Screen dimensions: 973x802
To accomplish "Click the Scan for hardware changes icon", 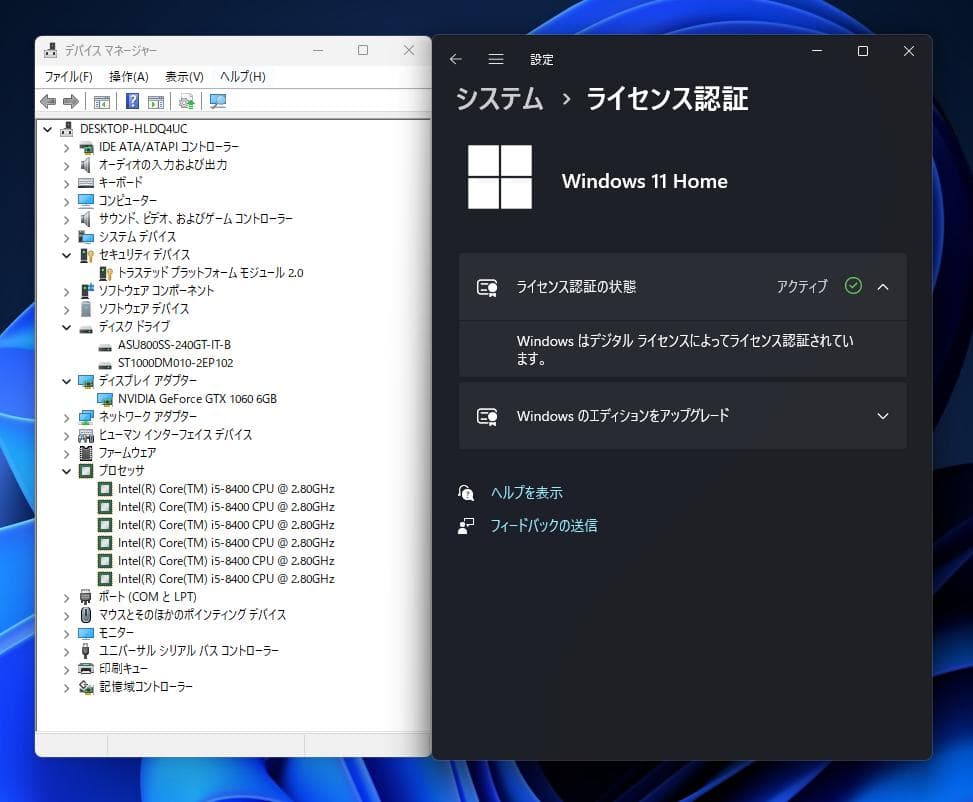I will click(186, 100).
